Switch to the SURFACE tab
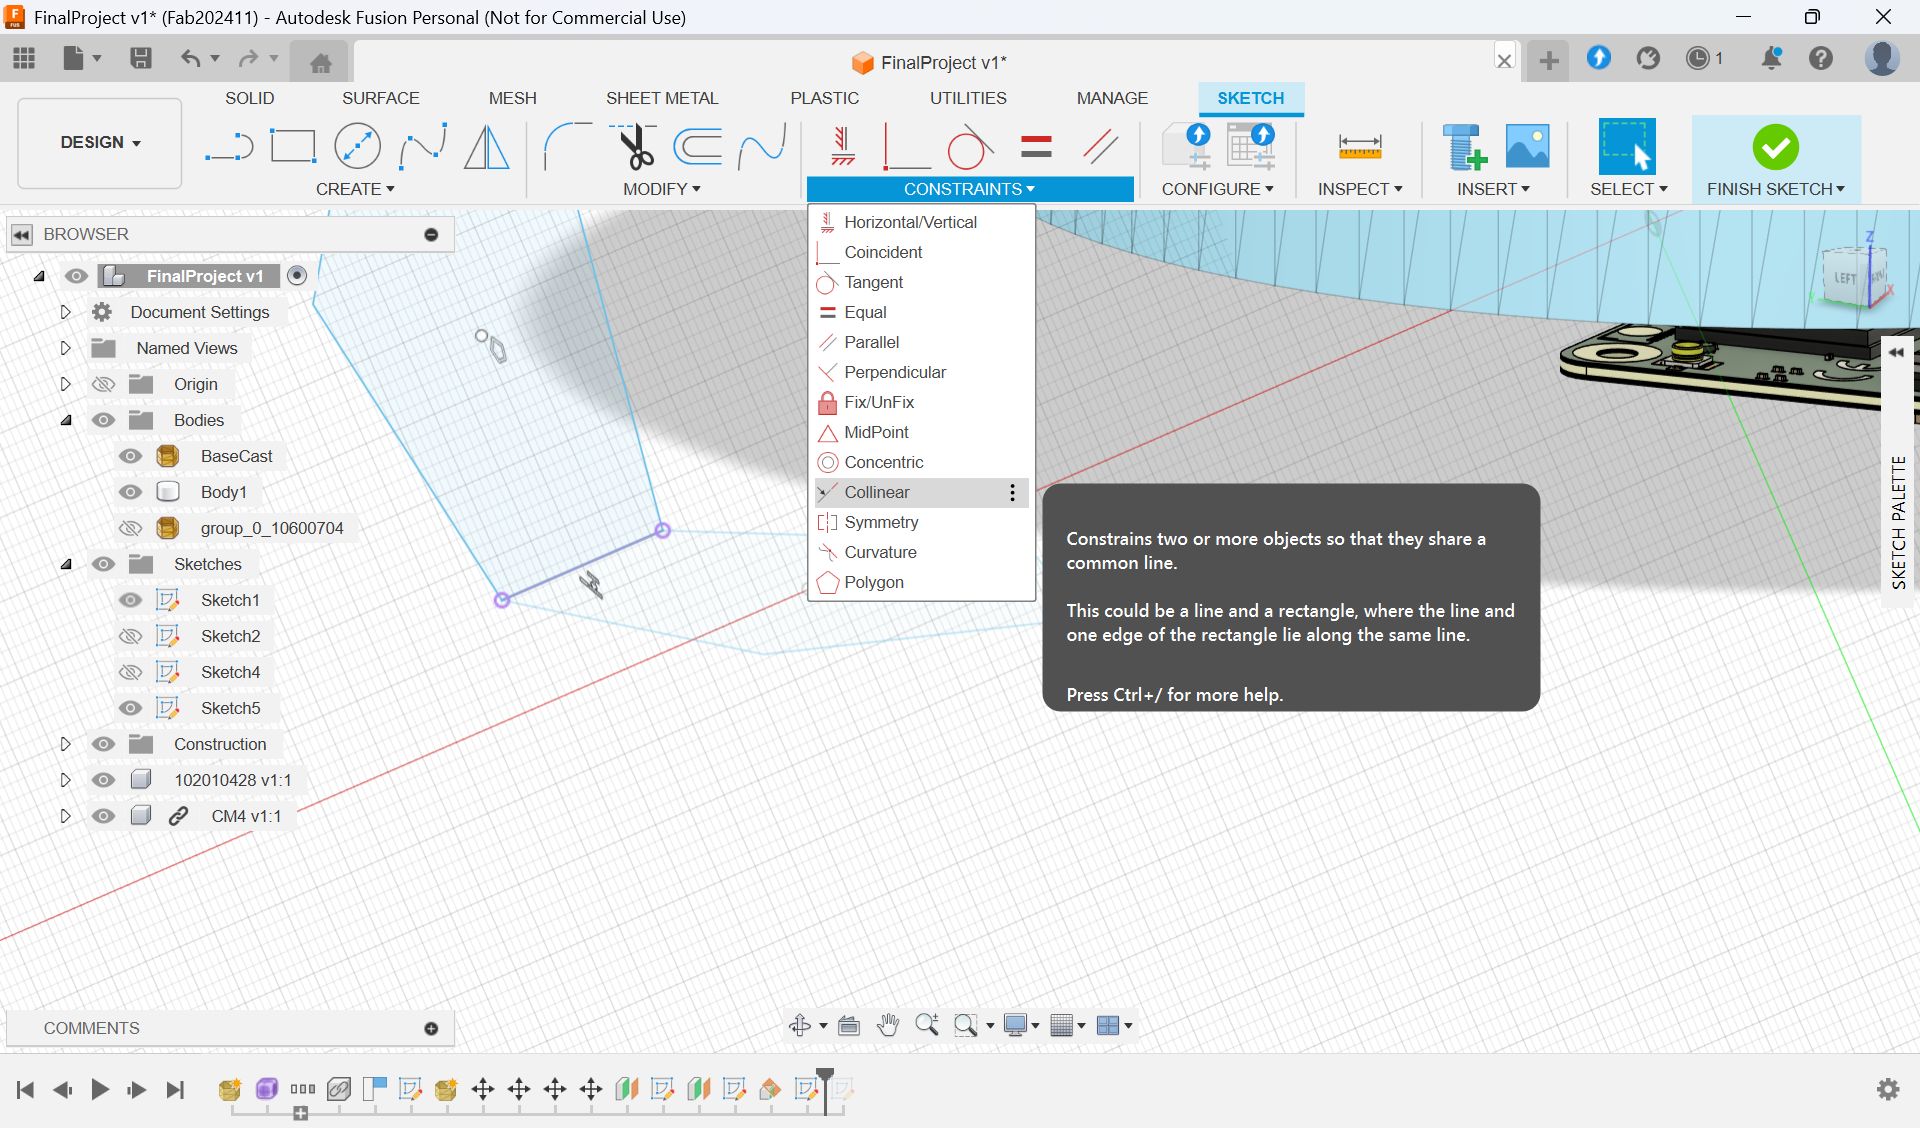The height and width of the screenshot is (1128, 1920). point(380,98)
